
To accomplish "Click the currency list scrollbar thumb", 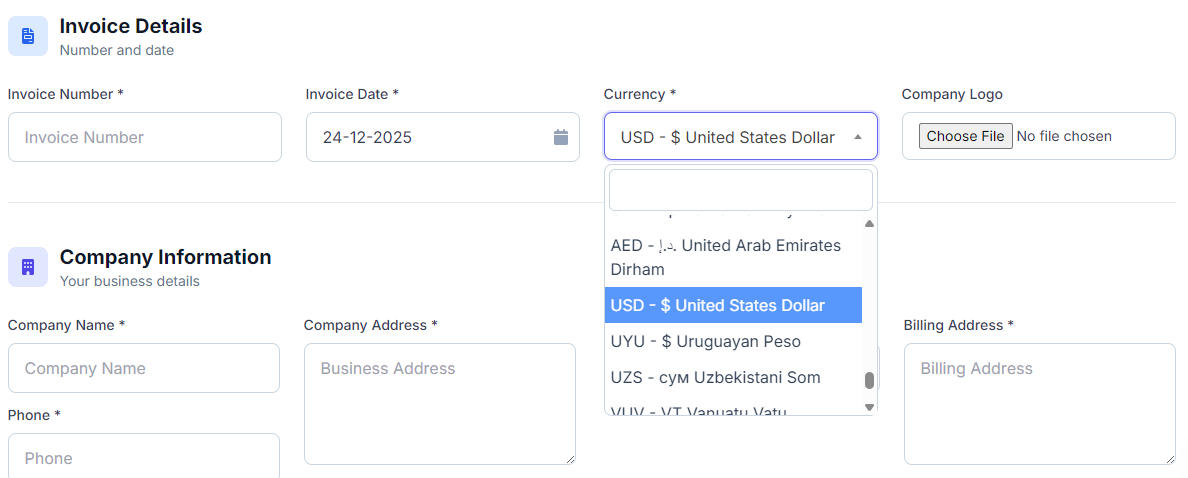I will (869, 381).
